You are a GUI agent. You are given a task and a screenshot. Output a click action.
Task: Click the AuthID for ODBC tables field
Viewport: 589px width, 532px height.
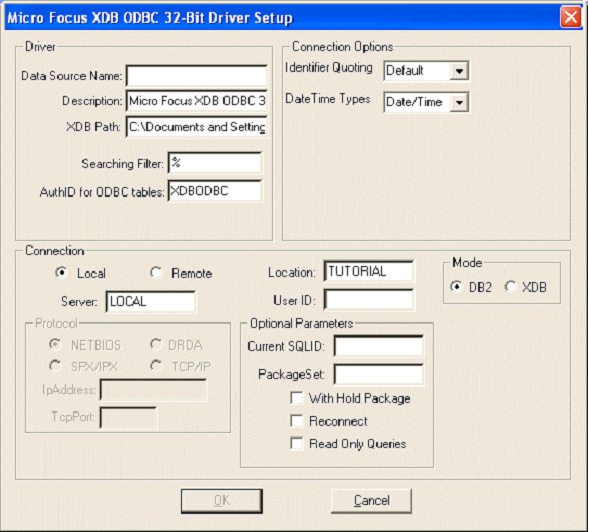tap(214, 191)
